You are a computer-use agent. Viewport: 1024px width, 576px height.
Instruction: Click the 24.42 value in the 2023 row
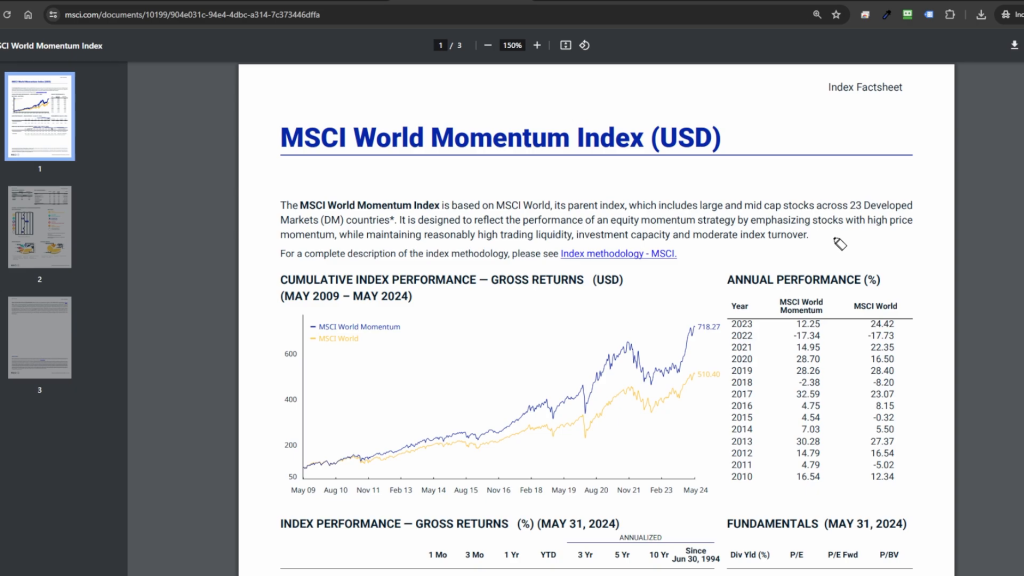(x=882, y=324)
